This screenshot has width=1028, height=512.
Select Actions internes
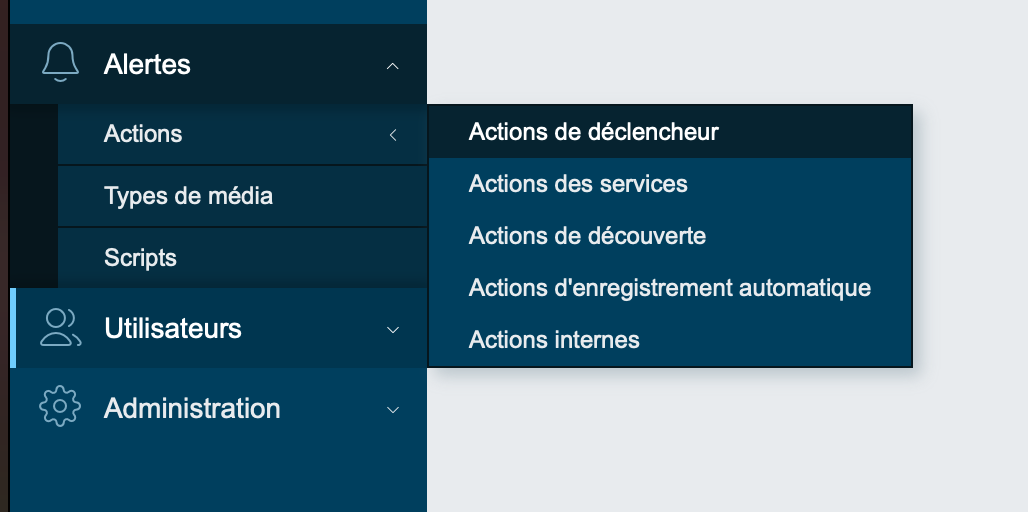(x=554, y=340)
